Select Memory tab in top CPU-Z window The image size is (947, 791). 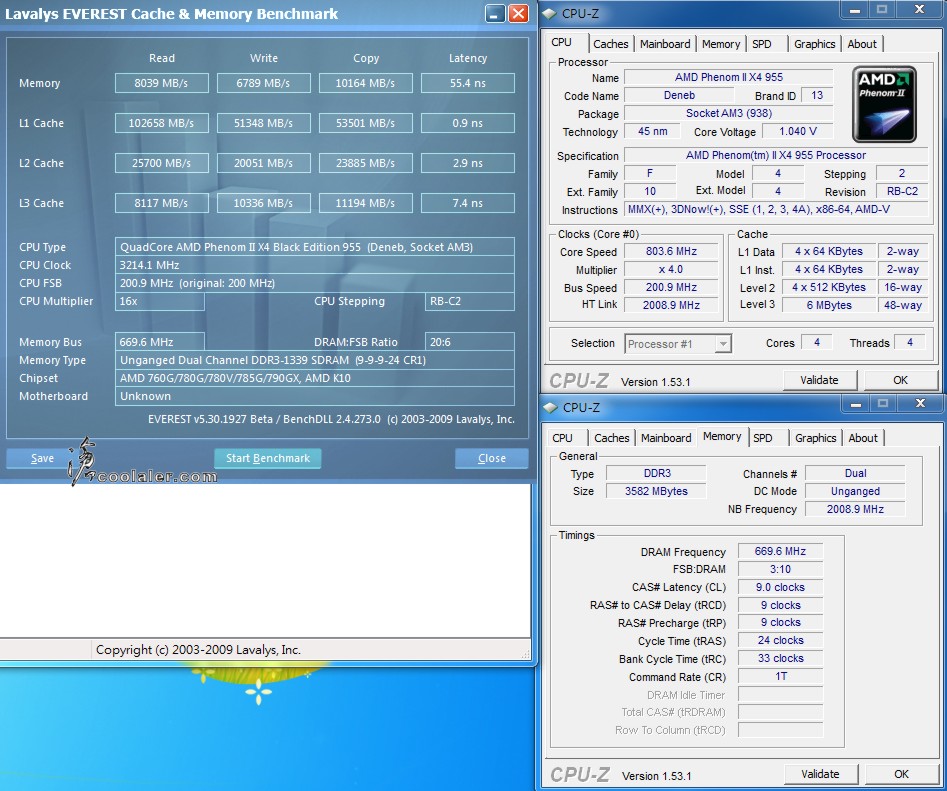pyautogui.click(x=721, y=44)
